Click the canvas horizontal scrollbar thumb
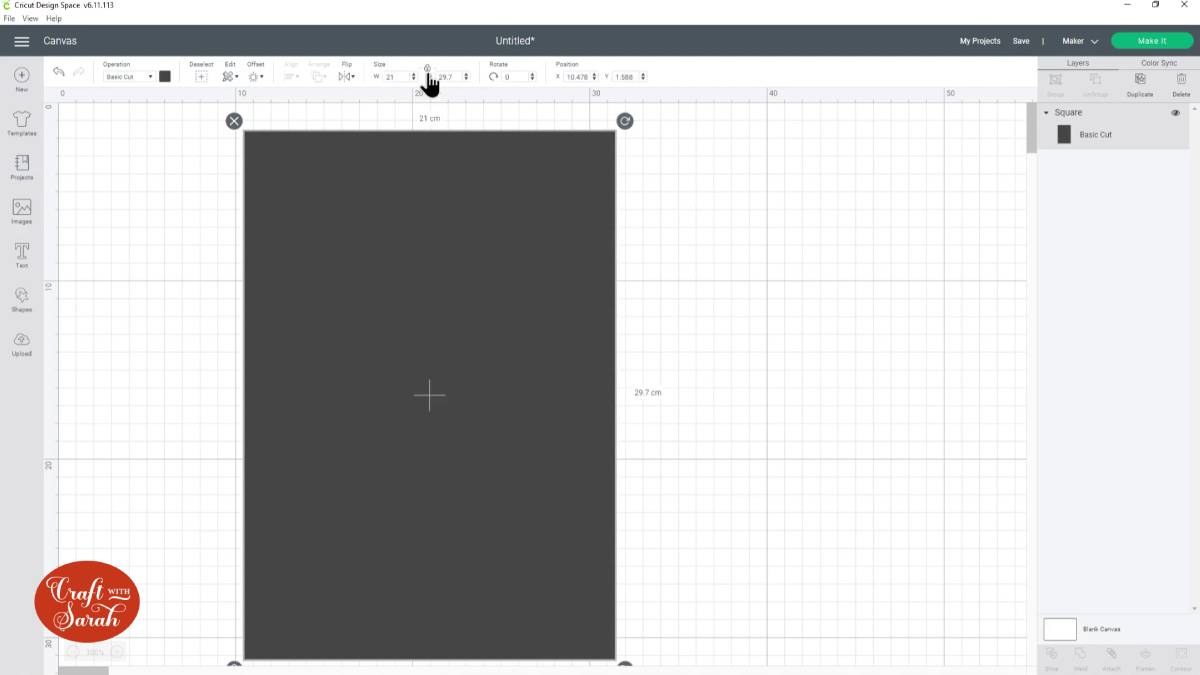The image size is (1200, 675). click(83, 670)
